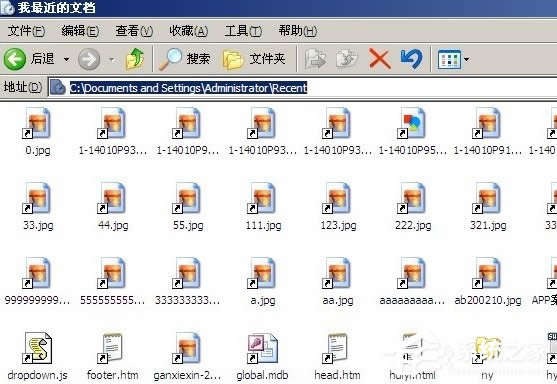557x384 pixels.
Task: Open the 收藏(A) menu
Action: coord(188,31)
